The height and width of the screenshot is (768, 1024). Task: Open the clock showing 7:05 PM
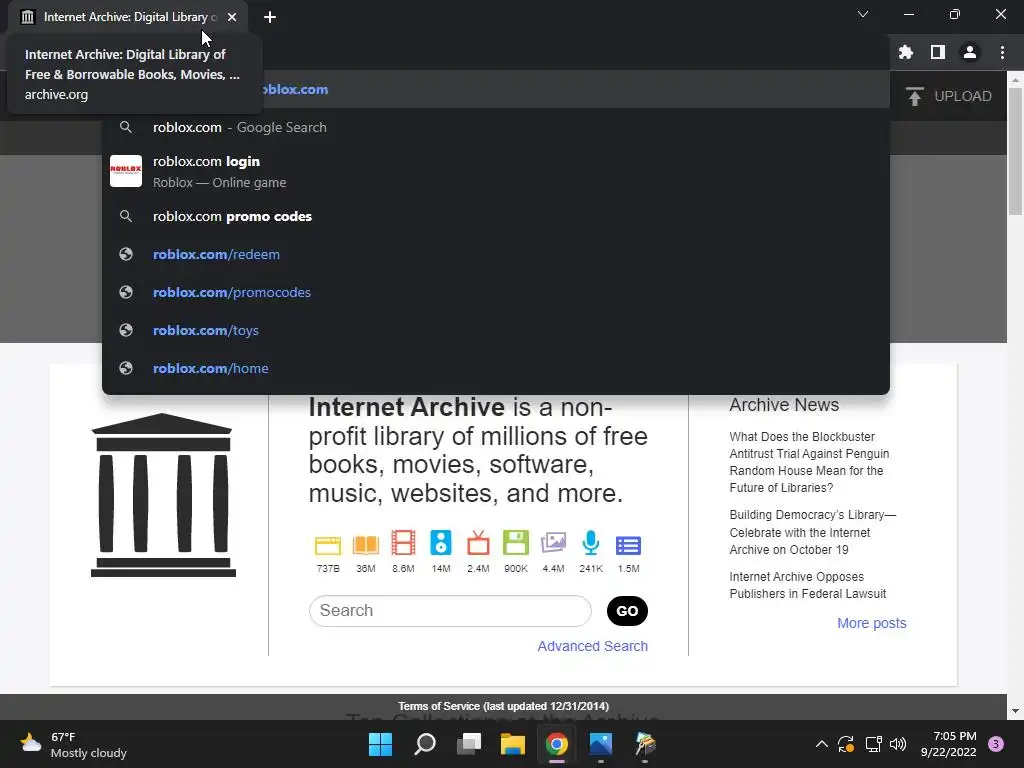pos(949,744)
